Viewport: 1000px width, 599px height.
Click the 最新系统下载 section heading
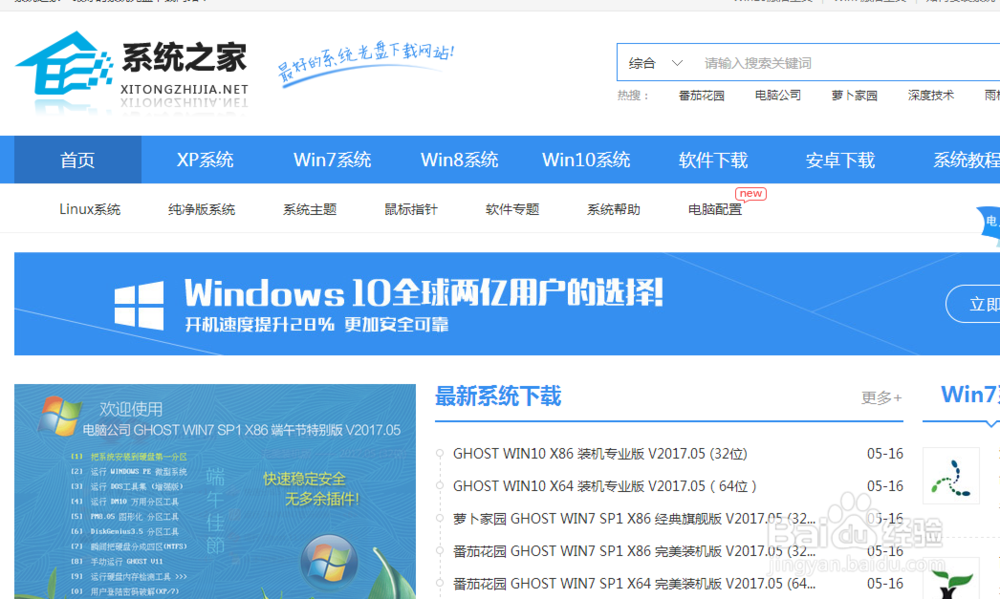pyautogui.click(x=498, y=396)
